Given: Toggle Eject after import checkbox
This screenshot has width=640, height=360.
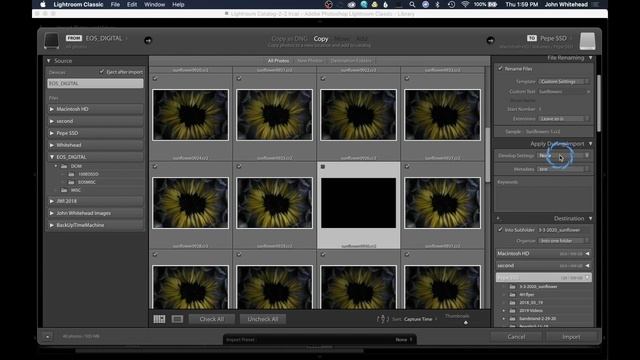Looking at the screenshot, I should [102, 72].
